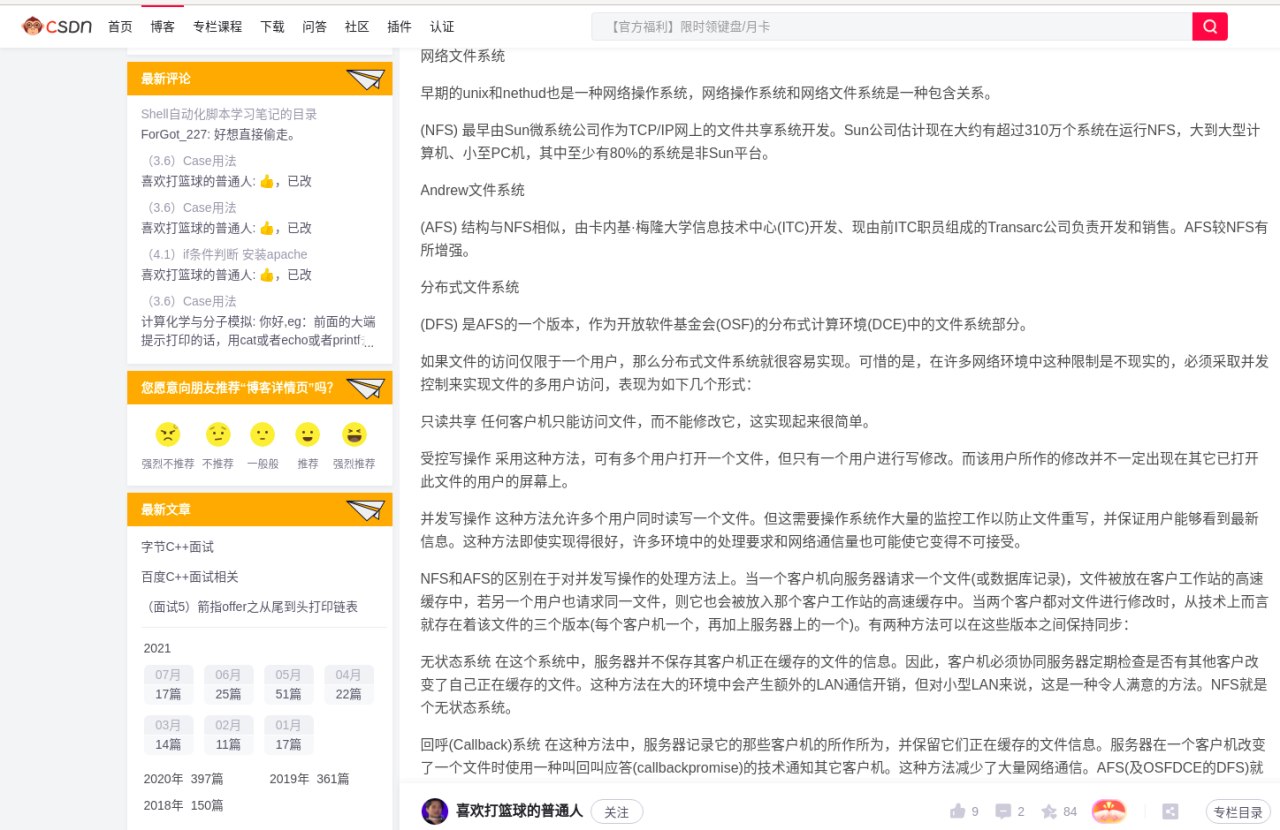
Task: Click the 网络文件系统 heading in the article
Action: click(x=463, y=56)
